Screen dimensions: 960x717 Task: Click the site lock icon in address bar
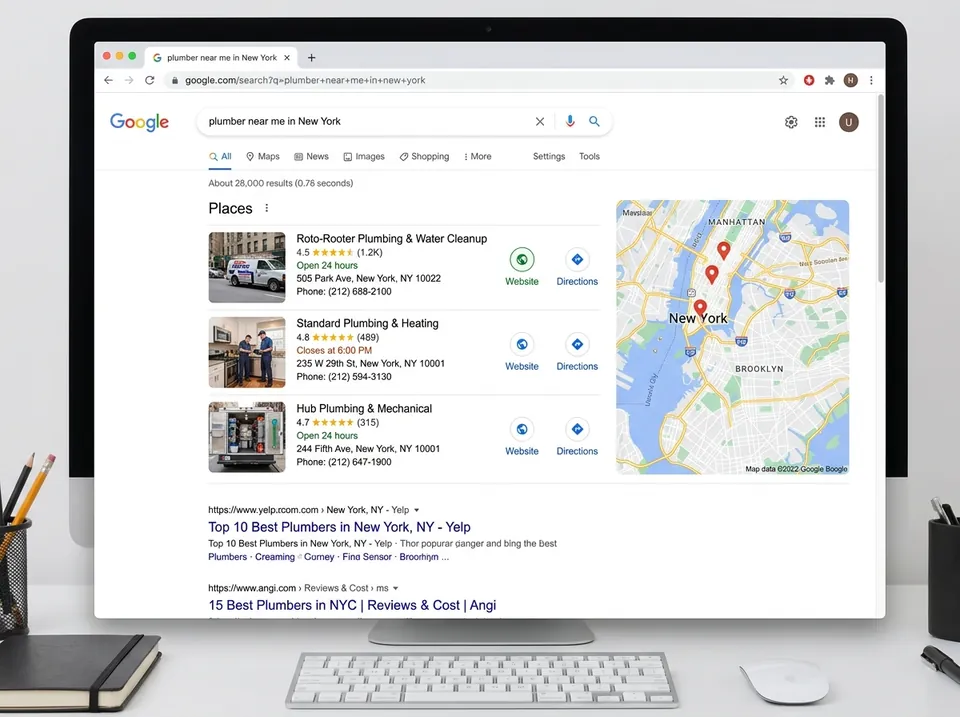coord(174,80)
